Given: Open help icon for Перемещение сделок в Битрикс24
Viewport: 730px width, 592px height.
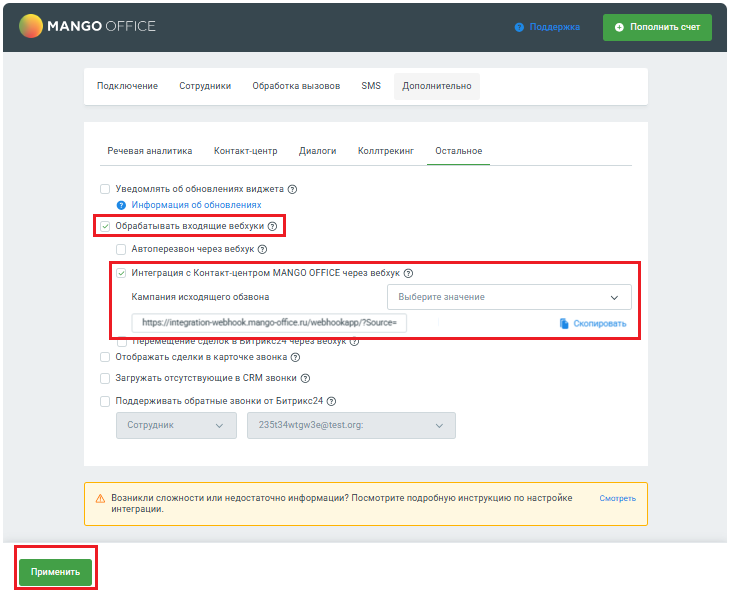Looking at the screenshot, I should pyautogui.click(x=354, y=342).
